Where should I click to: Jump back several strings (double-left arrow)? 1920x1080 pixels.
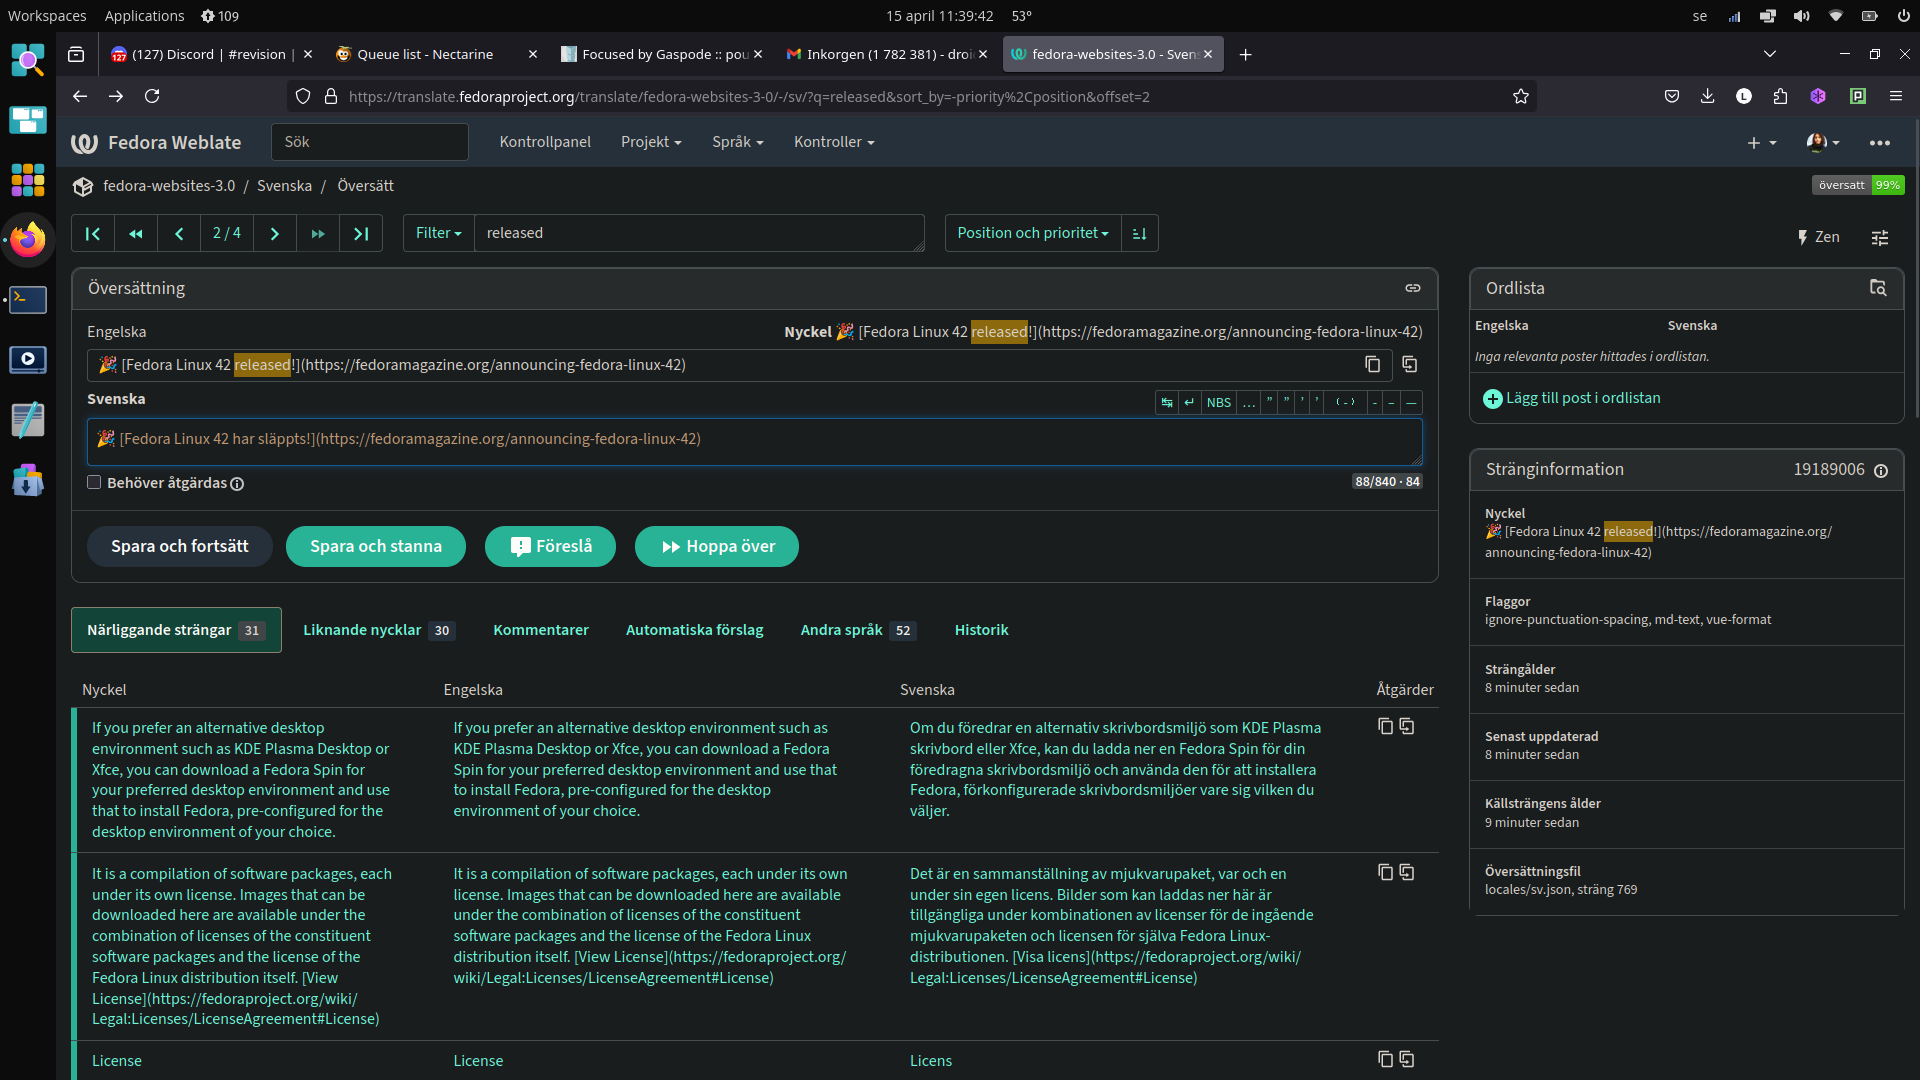pos(136,233)
